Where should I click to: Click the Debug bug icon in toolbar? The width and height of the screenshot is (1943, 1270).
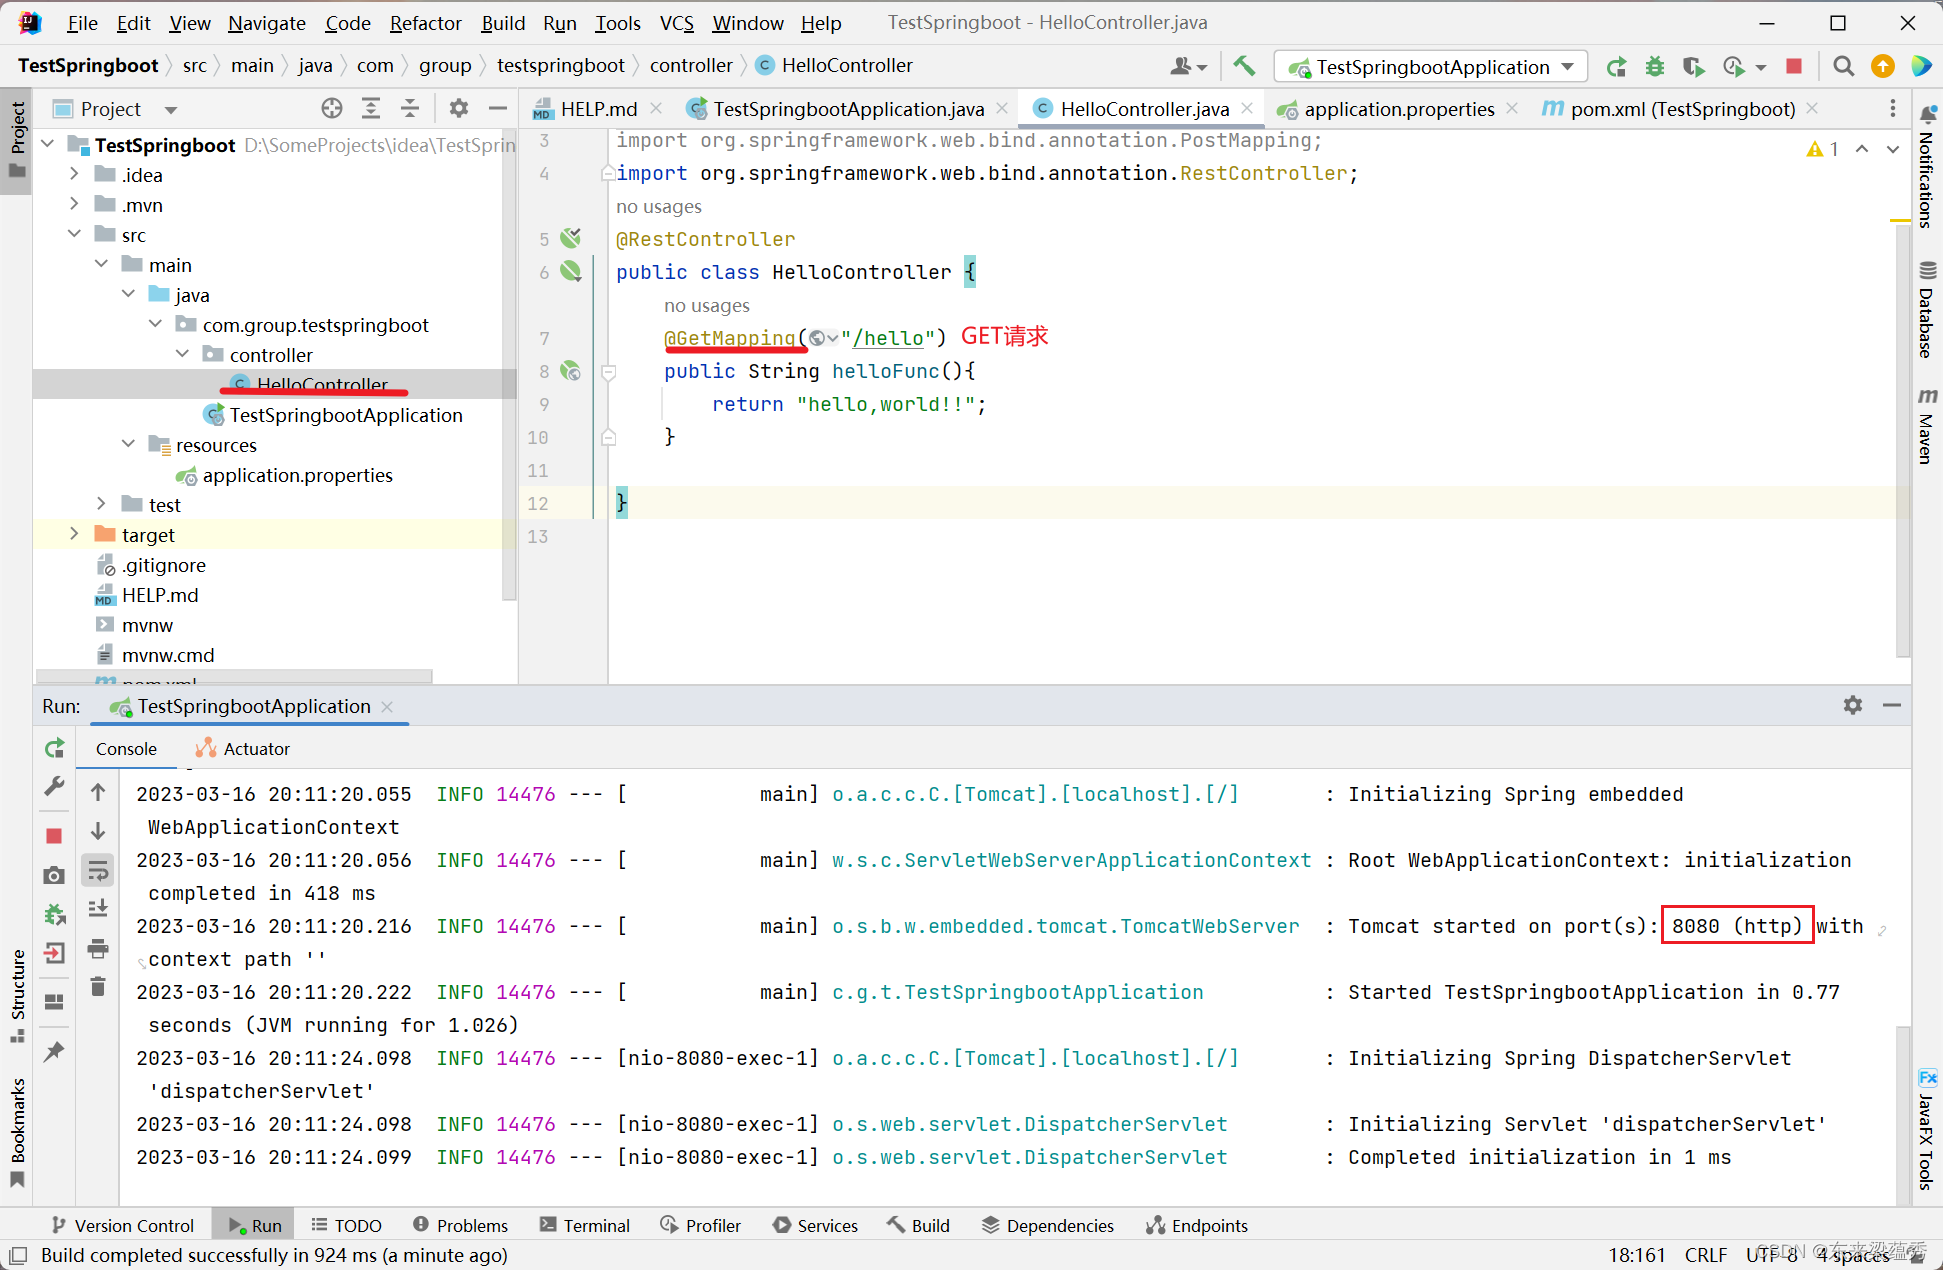(1655, 66)
